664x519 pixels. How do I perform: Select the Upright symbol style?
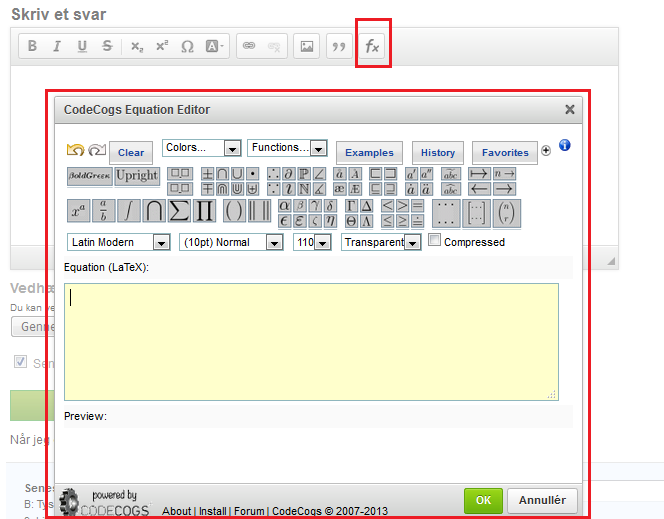[x=137, y=176]
